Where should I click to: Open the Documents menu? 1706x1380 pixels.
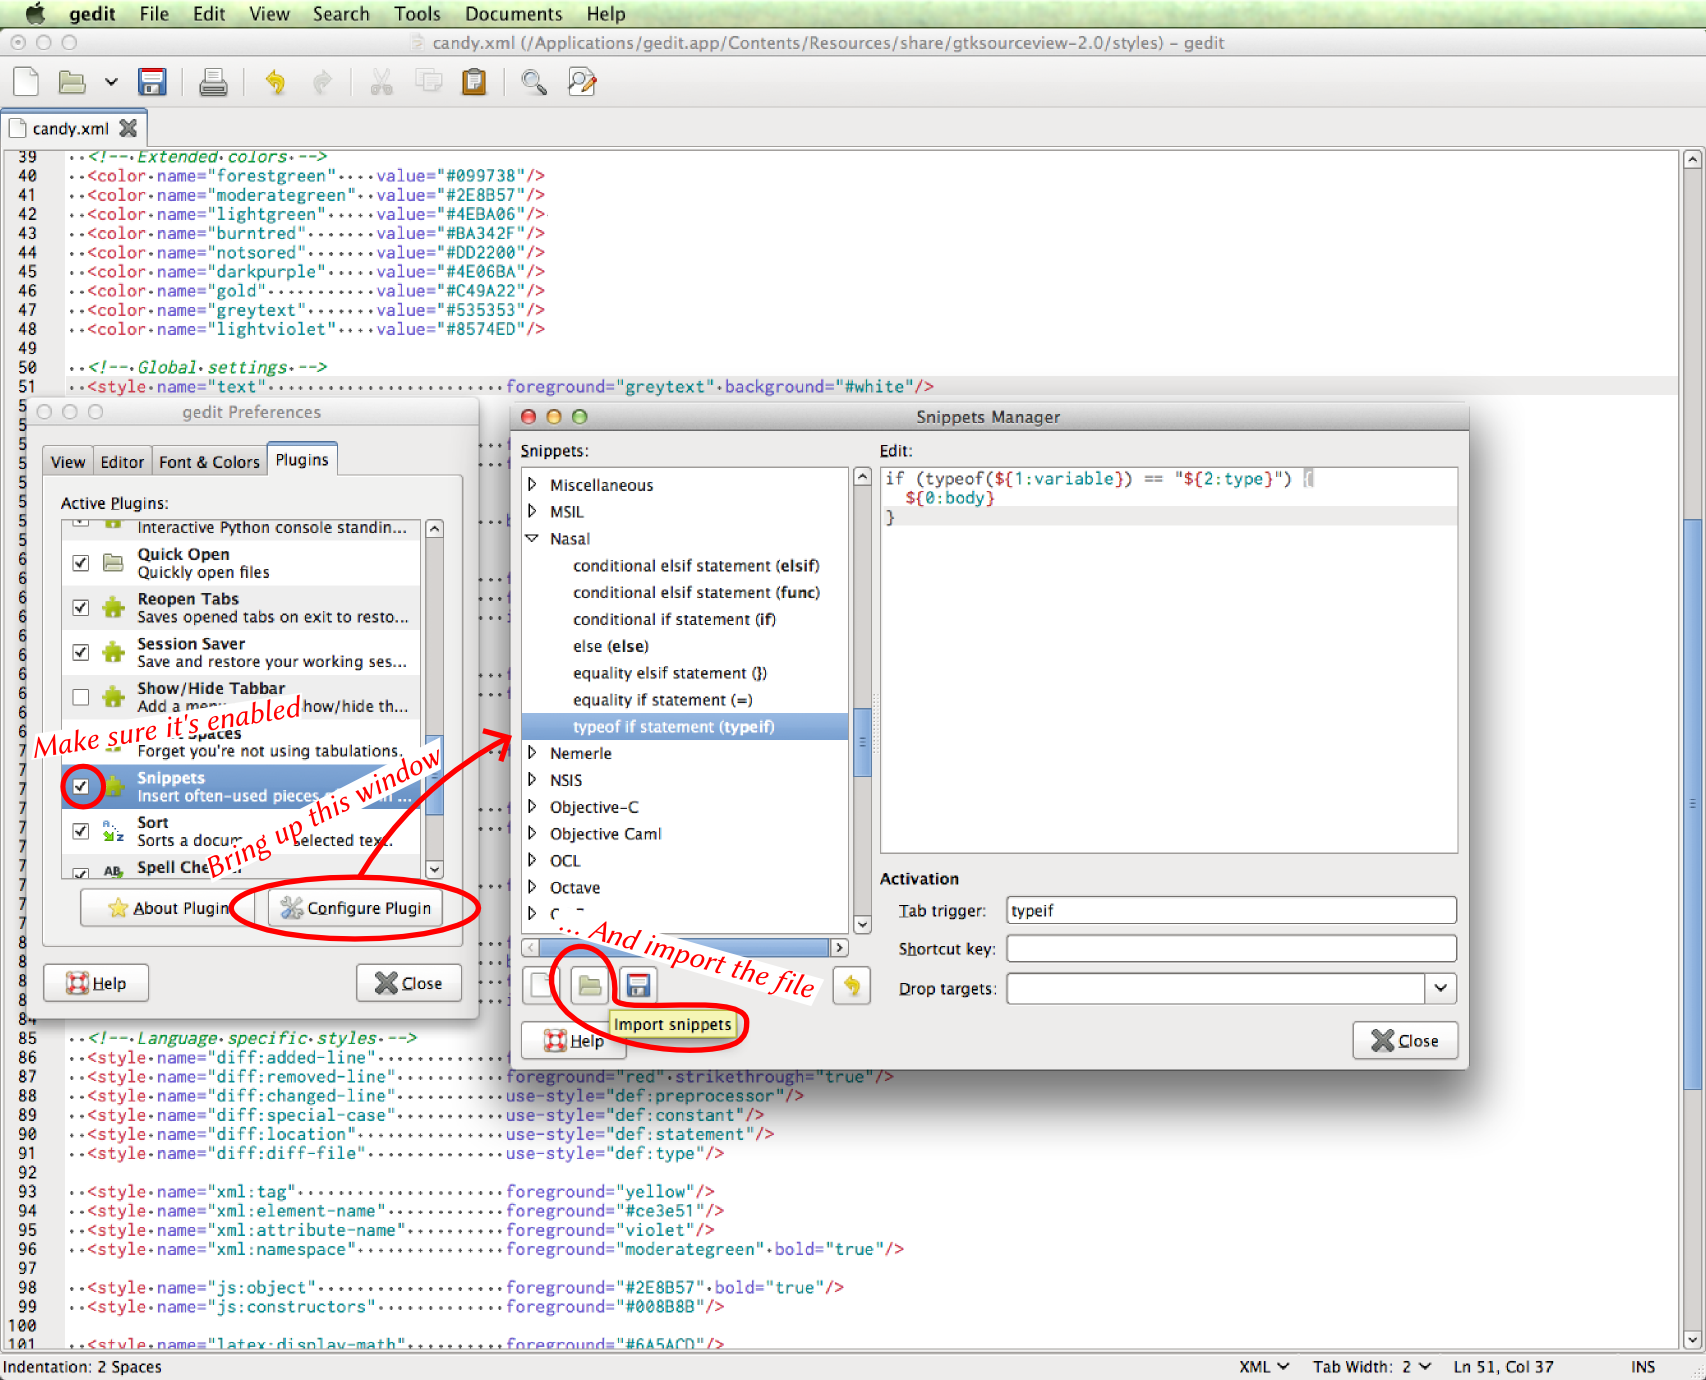point(513,14)
